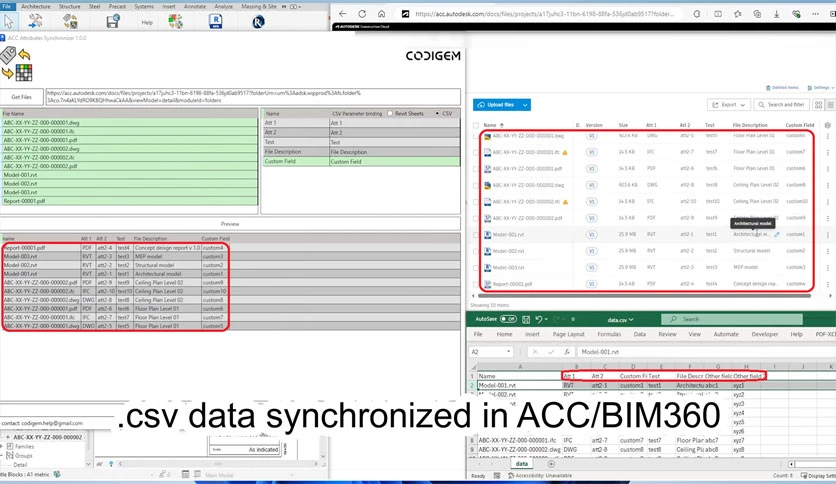Click the warning triangle on 000001.ifc in ACC

tap(565, 152)
